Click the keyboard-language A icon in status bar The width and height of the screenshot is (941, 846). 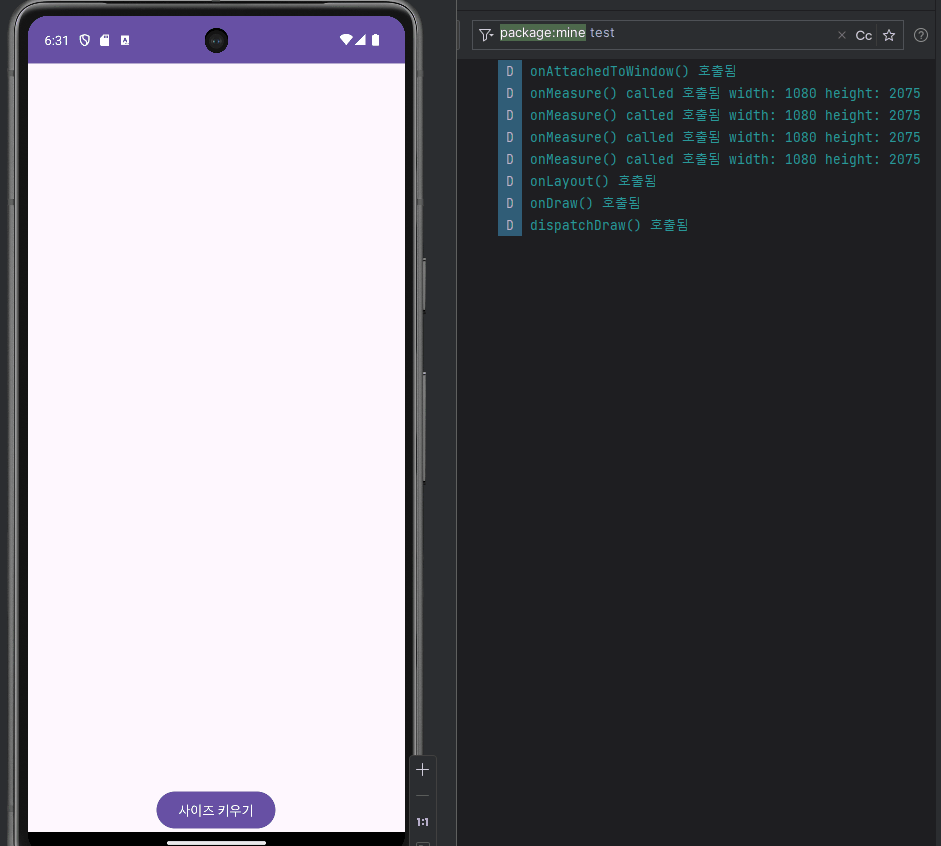[x=125, y=40]
